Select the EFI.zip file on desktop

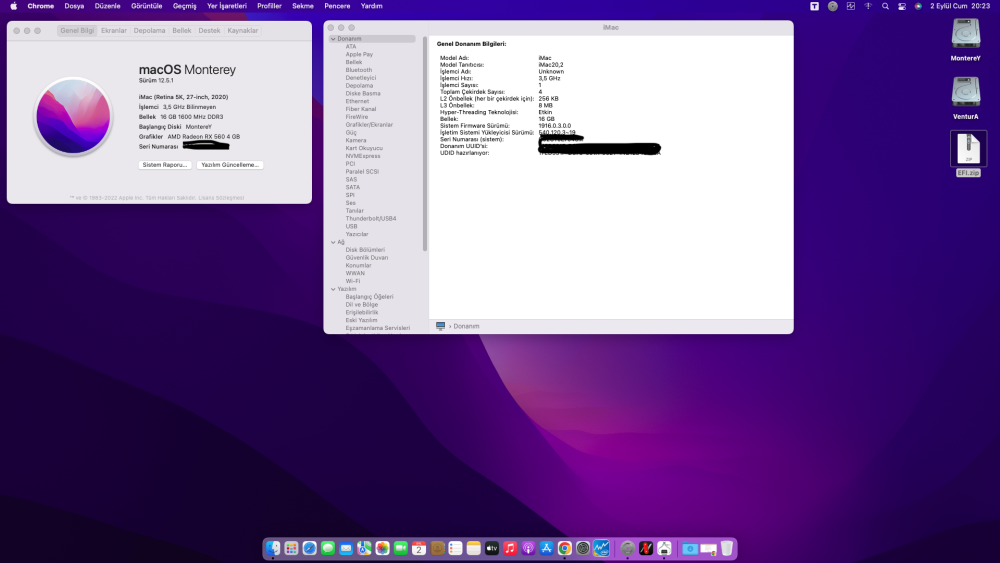968,154
